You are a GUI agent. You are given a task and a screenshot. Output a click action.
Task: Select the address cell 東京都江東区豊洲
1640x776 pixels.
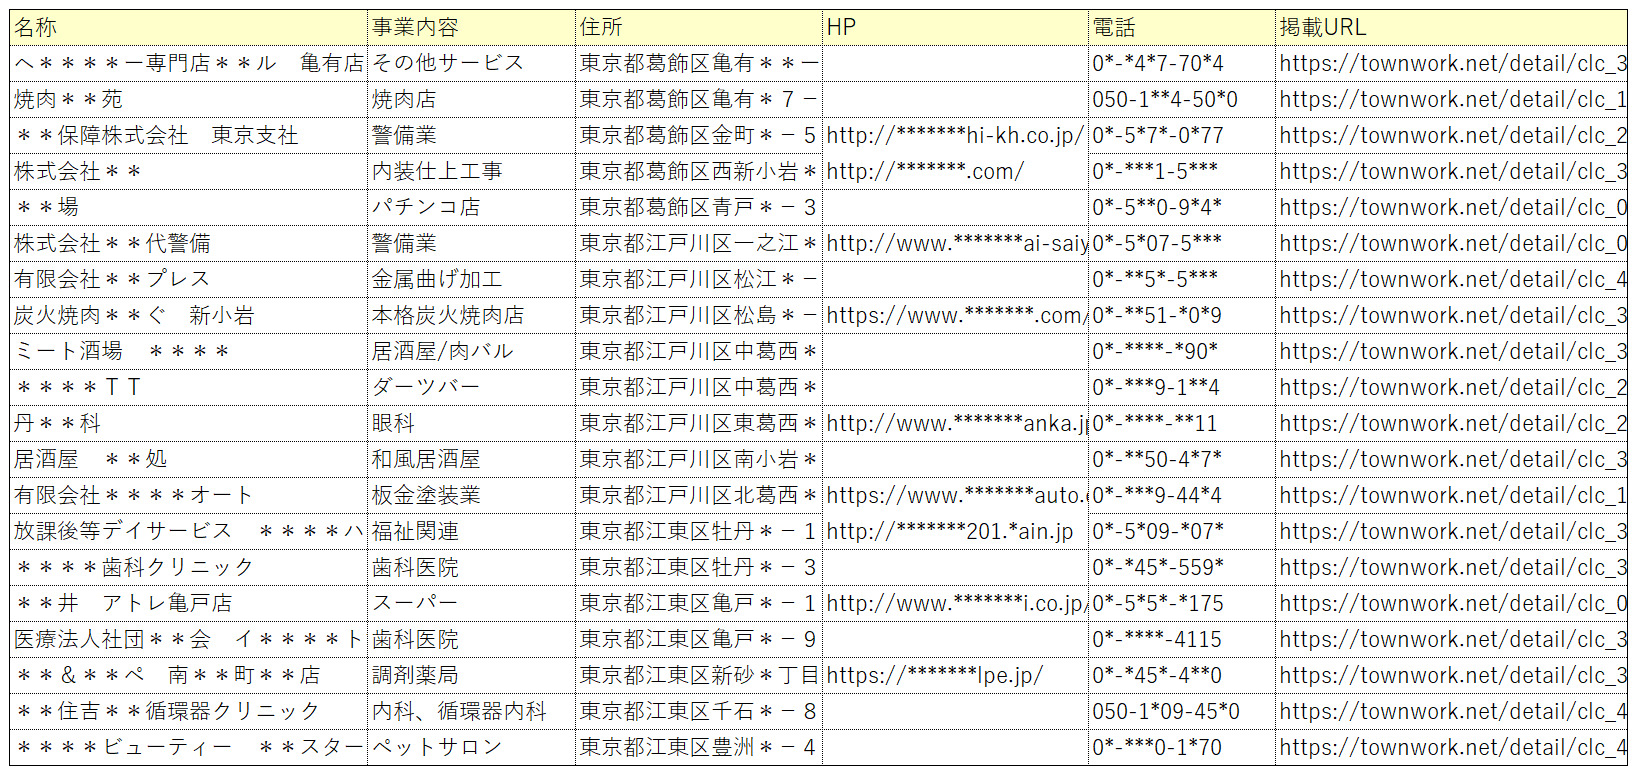point(698,748)
